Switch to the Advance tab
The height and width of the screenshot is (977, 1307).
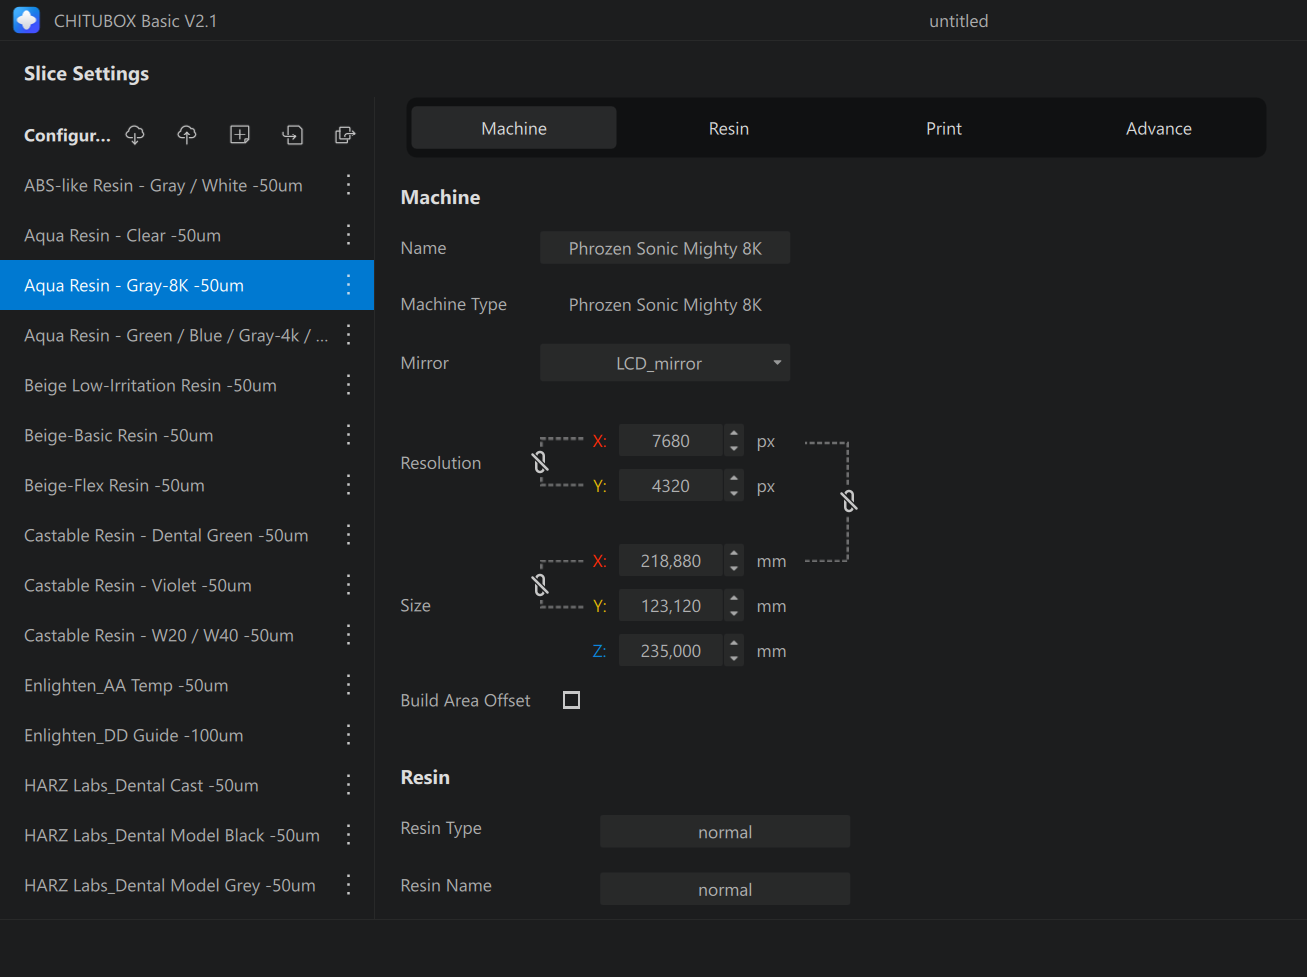click(1159, 128)
